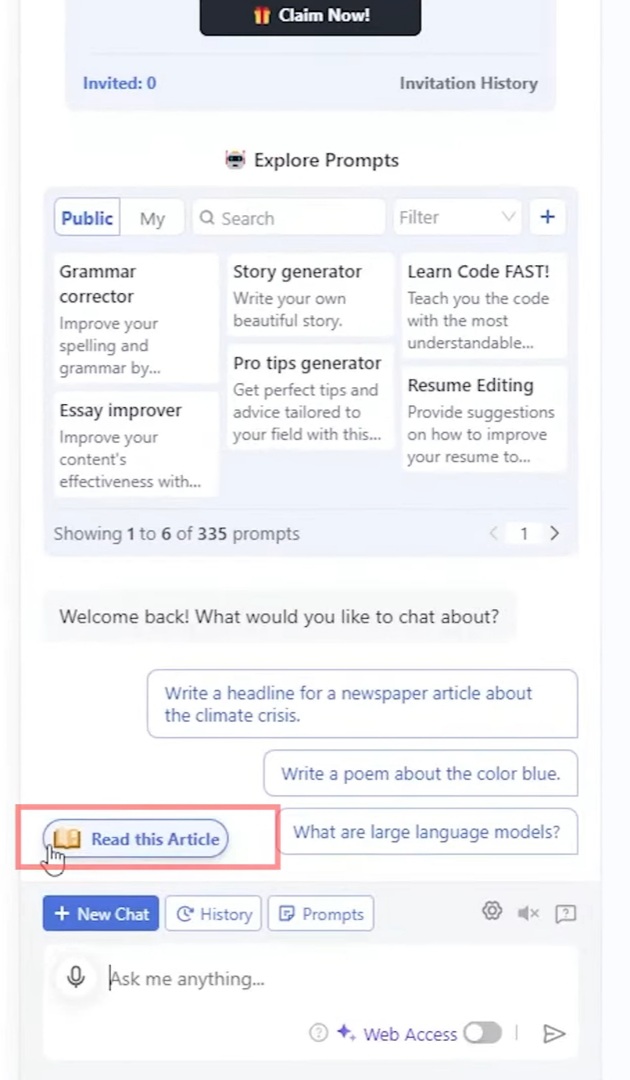Click the prompts Search field

coord(288,218)
